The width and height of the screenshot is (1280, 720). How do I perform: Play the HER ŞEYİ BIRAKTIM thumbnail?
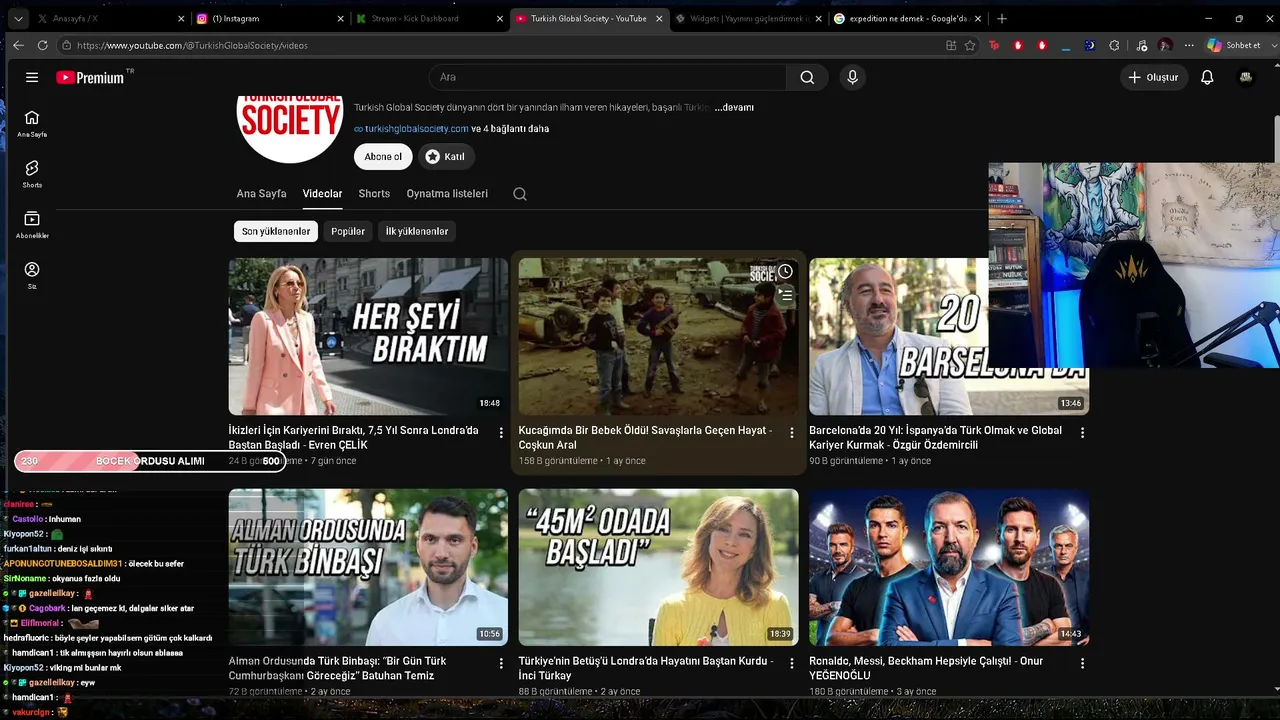368,336
